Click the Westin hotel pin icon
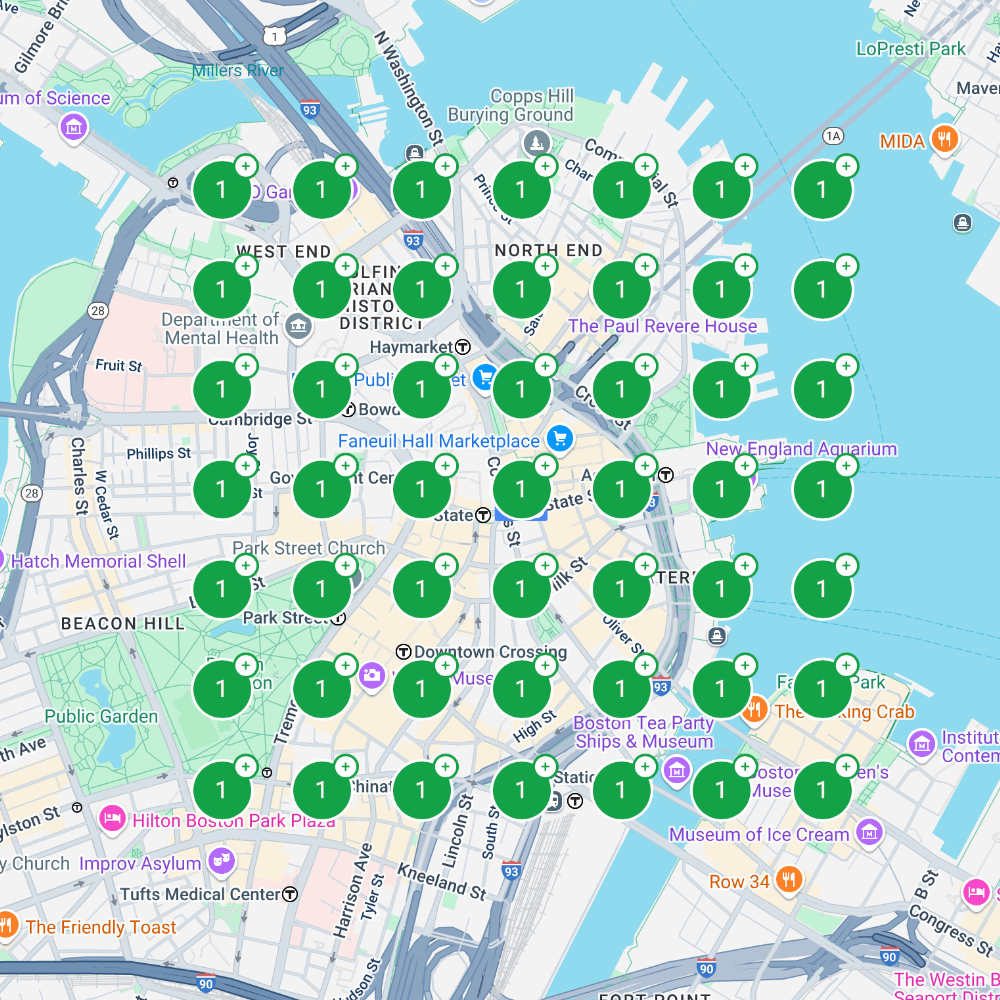The width and height of the screenshot is (1000, 1000). (x=976, y=892)
